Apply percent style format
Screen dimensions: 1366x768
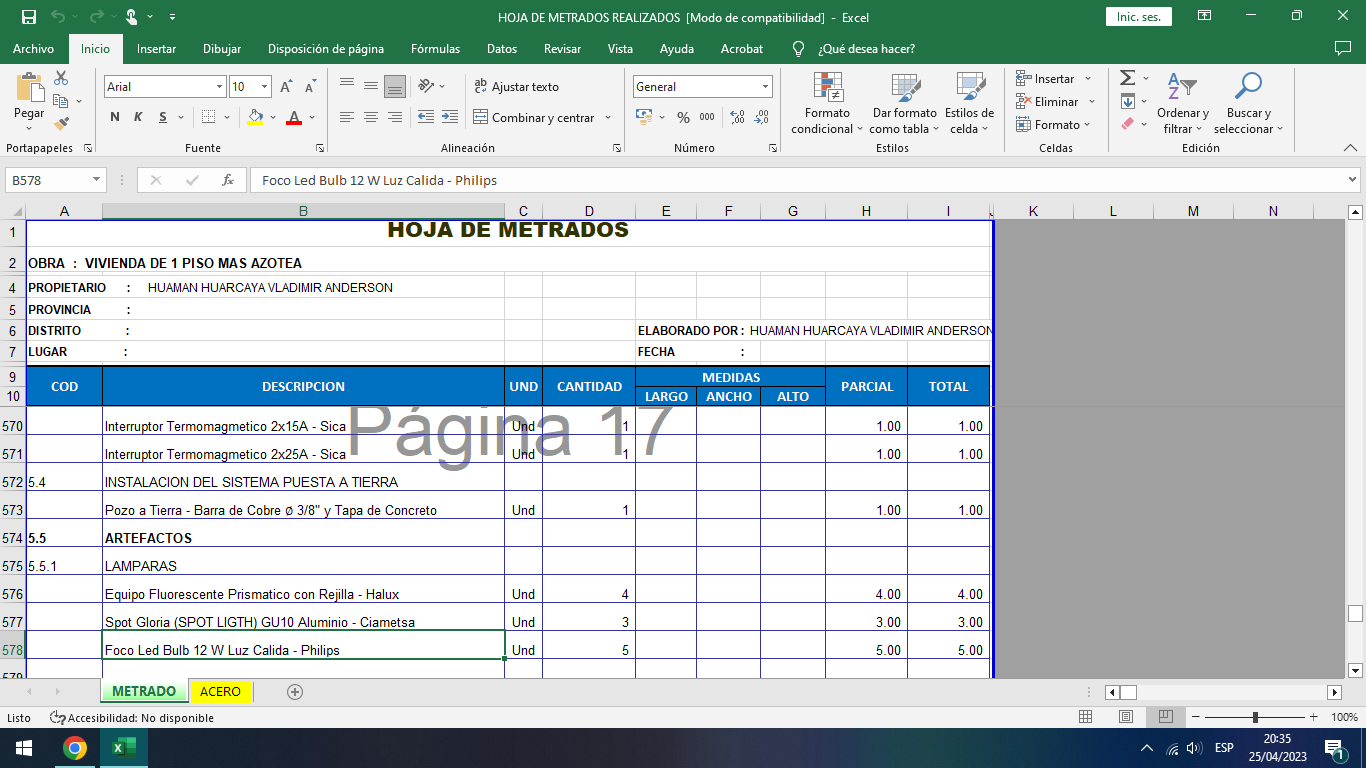click(683, 117)
